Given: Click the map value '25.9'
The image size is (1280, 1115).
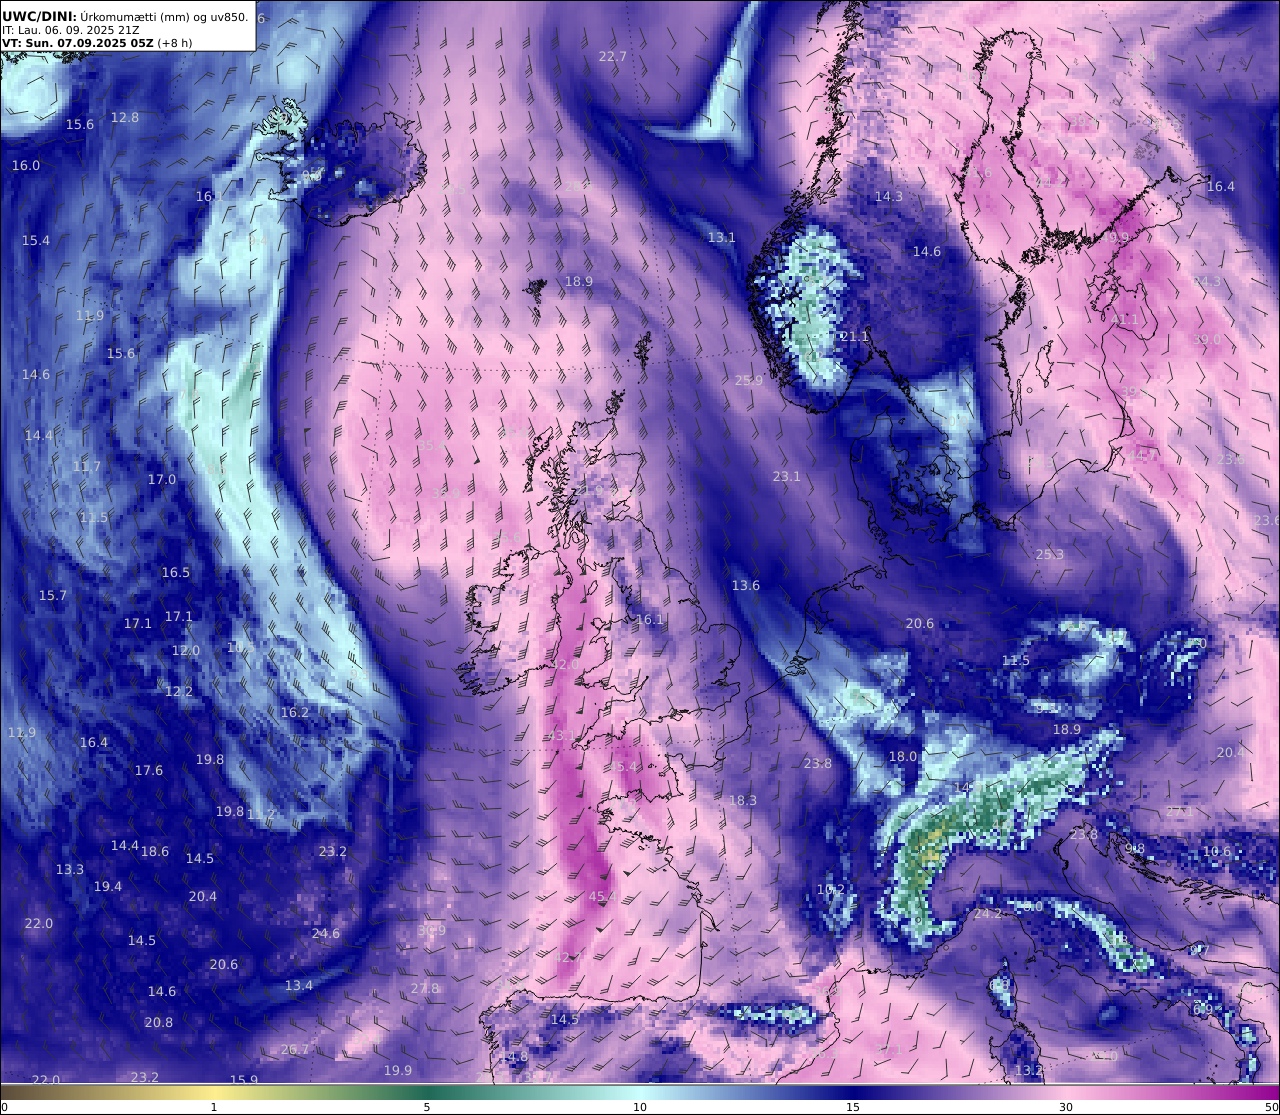Looking at the screenshot, I should 749,381.
